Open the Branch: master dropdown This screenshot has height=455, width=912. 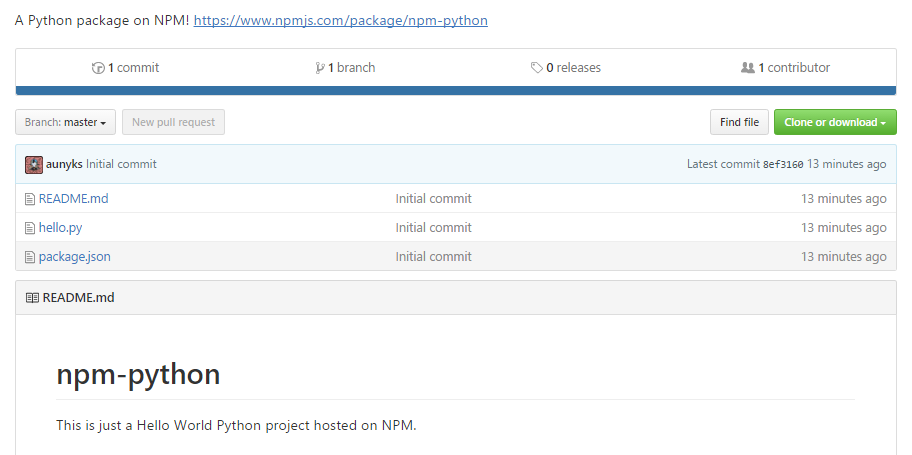click(x=66, y=122)
